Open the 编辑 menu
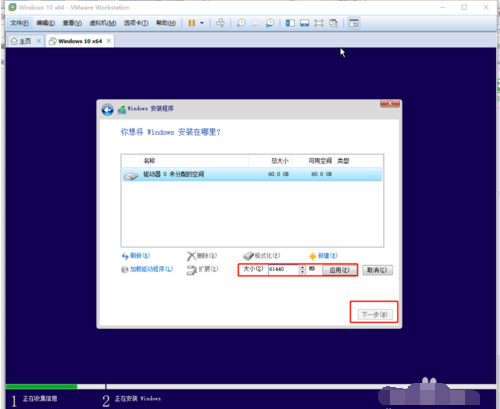500x409 pixels. coord(46,23)
